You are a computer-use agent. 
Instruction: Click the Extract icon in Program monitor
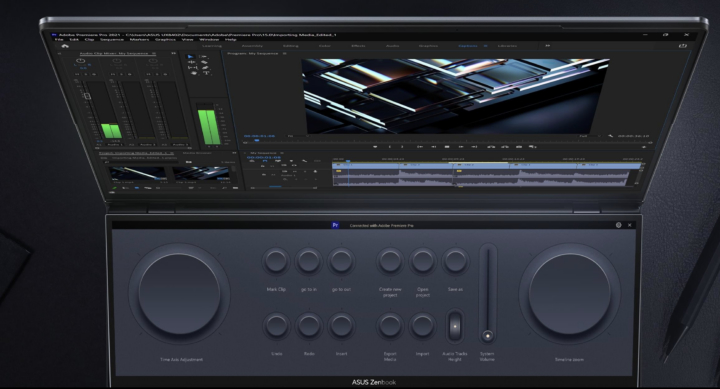point(505,147)
